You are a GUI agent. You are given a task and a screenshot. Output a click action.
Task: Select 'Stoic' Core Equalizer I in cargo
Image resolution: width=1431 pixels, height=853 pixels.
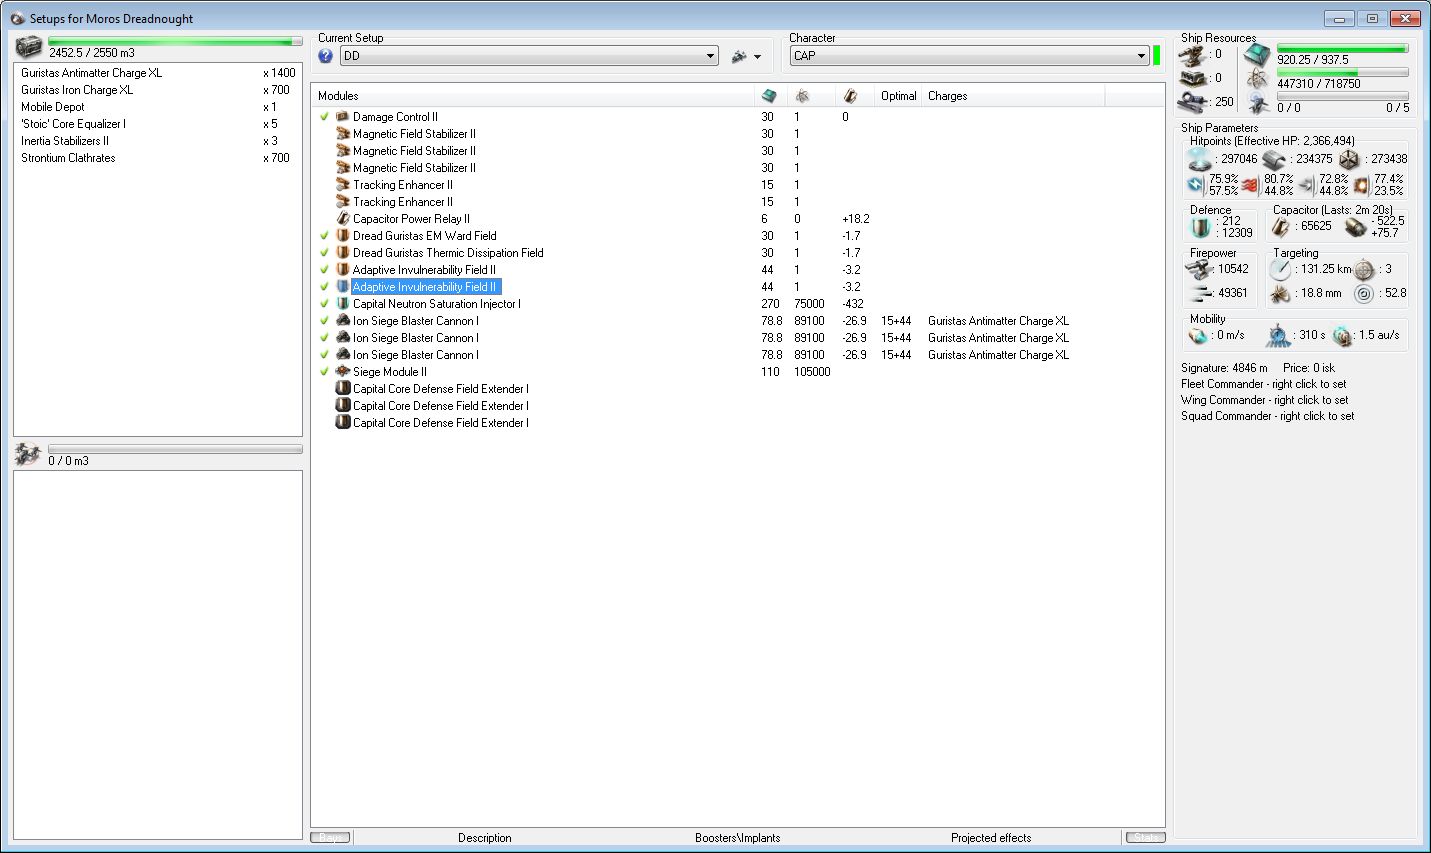point(158,124)
